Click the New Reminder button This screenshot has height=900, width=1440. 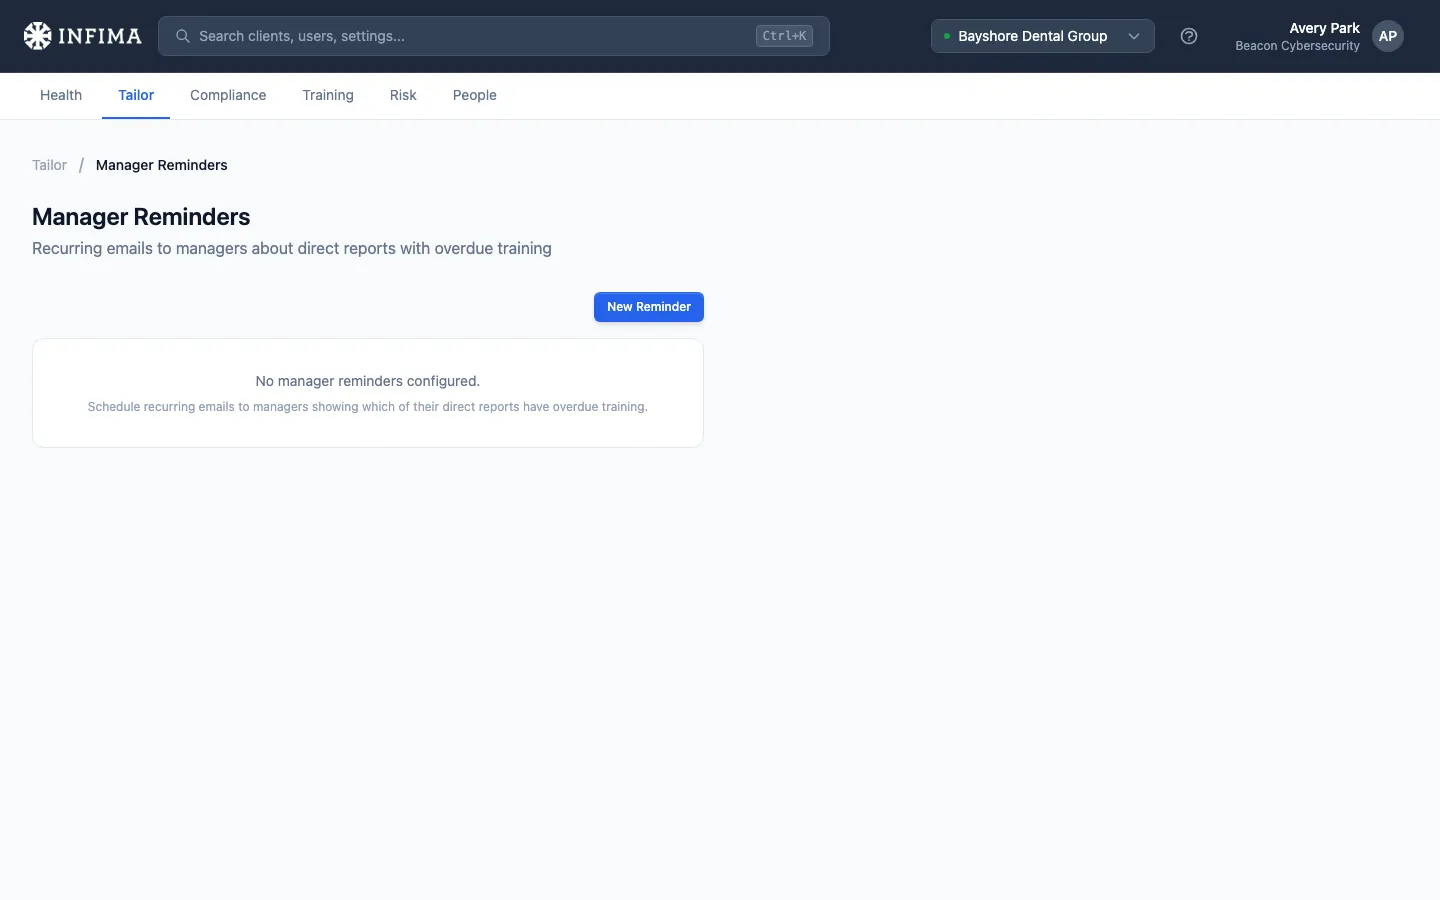click(x=649, y=307)
